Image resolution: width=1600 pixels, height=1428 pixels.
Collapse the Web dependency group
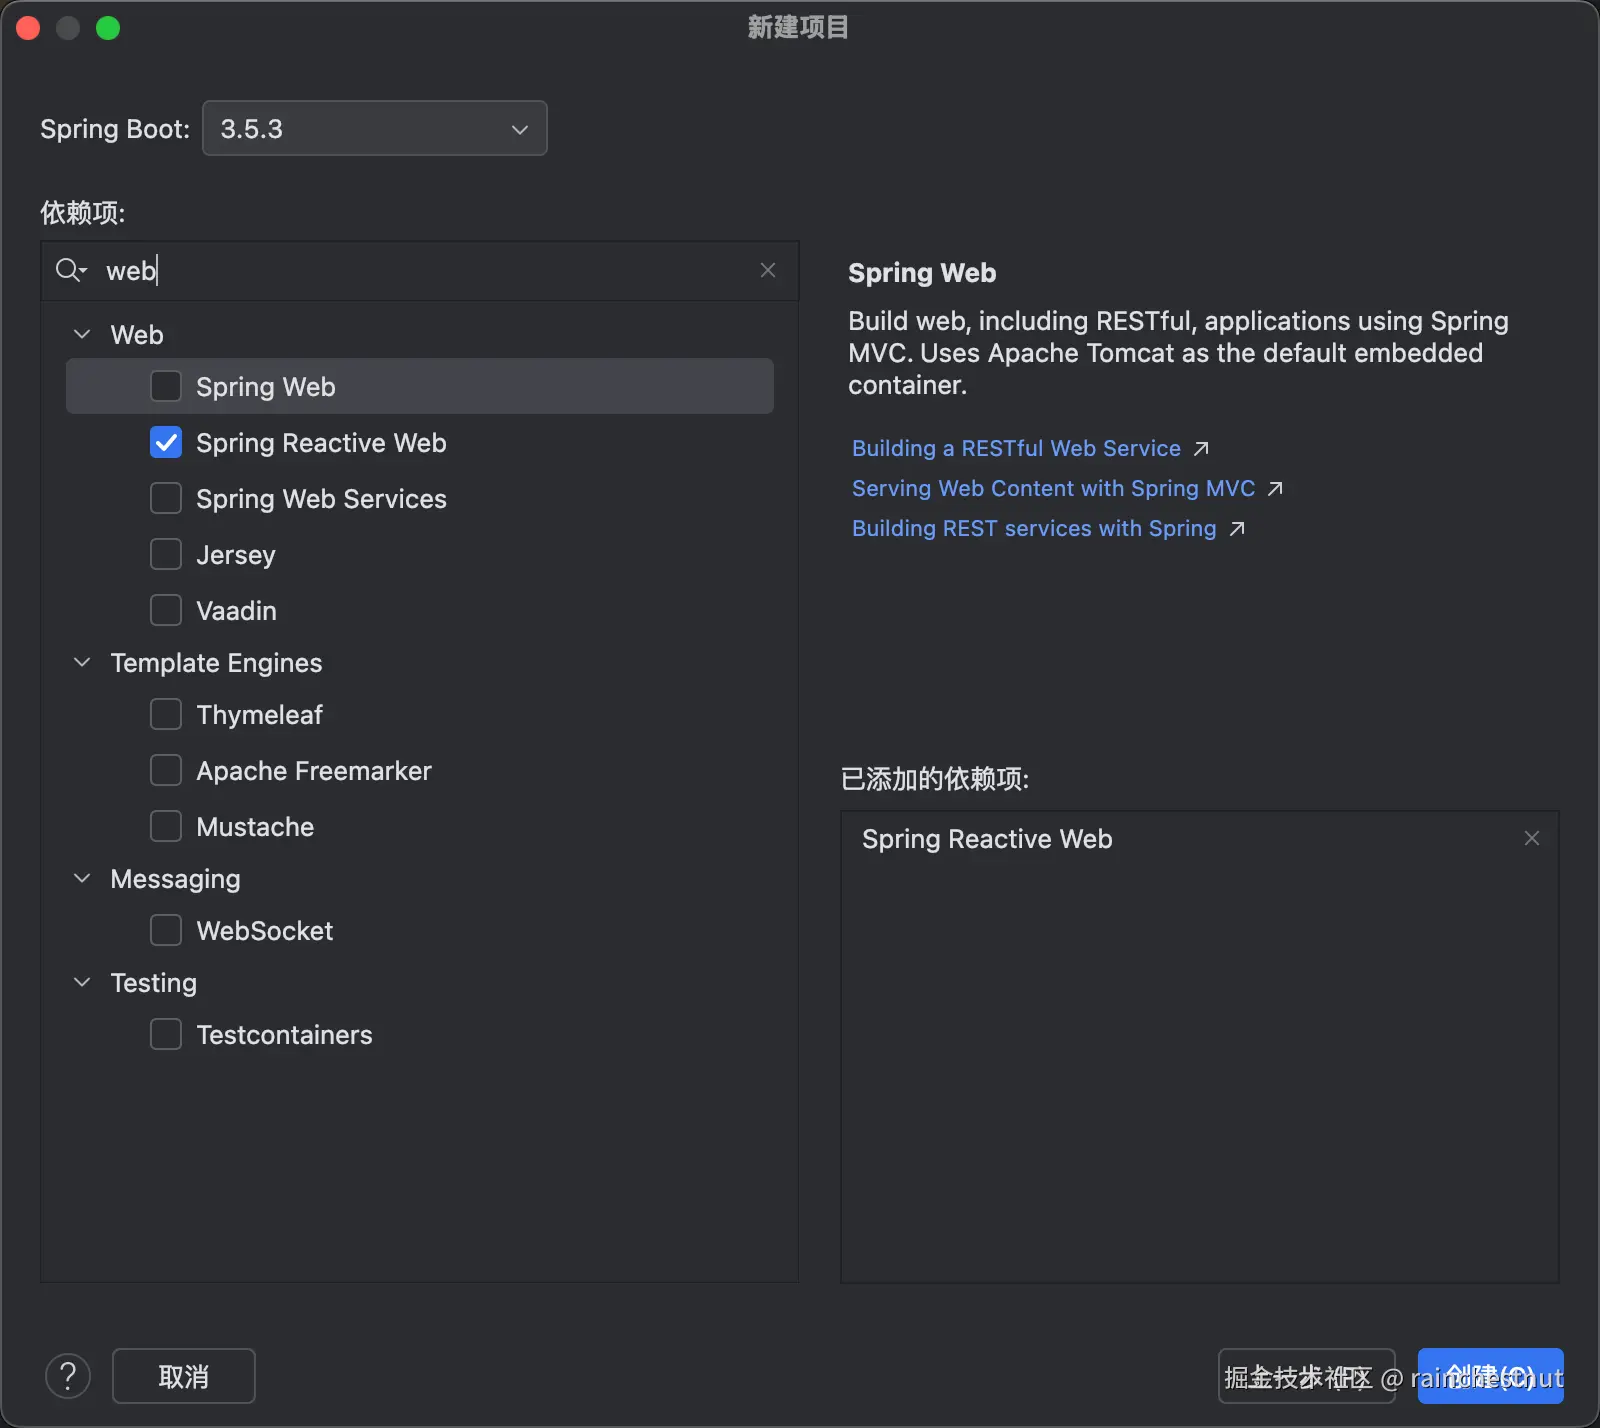(82, 334)
